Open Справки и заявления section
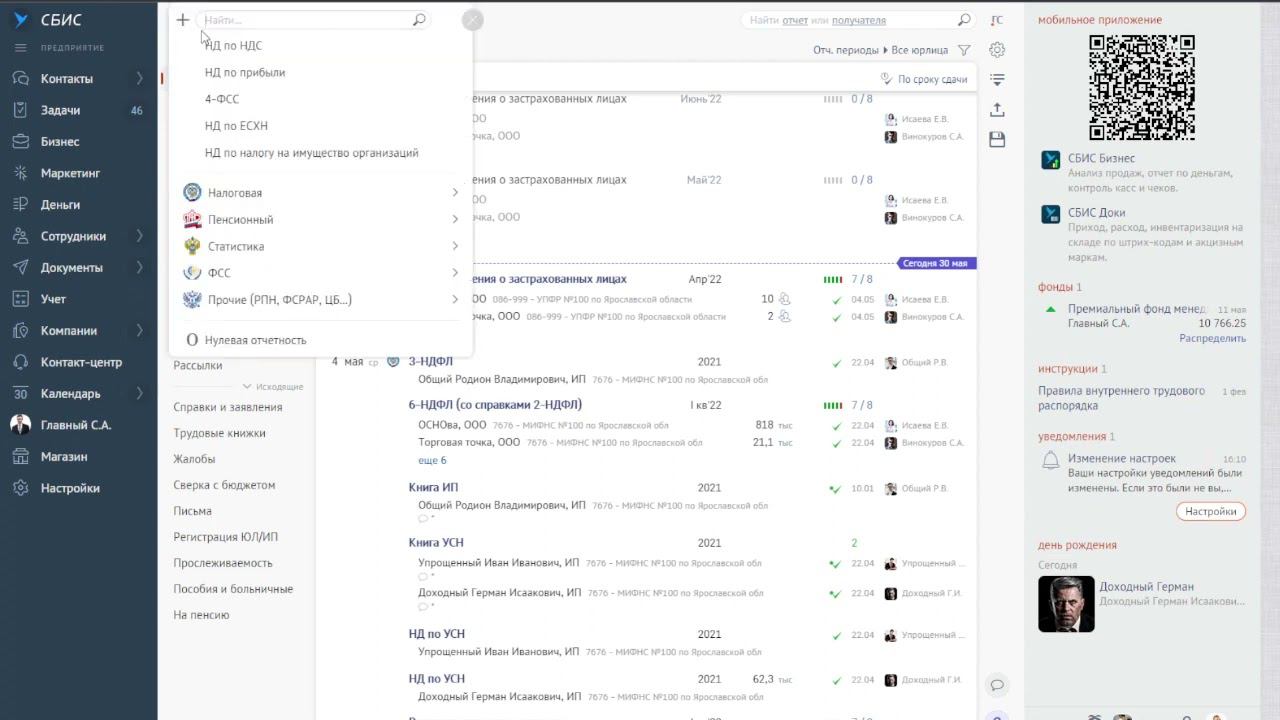This screenshot has width=1280, height=720. point(228,407)
